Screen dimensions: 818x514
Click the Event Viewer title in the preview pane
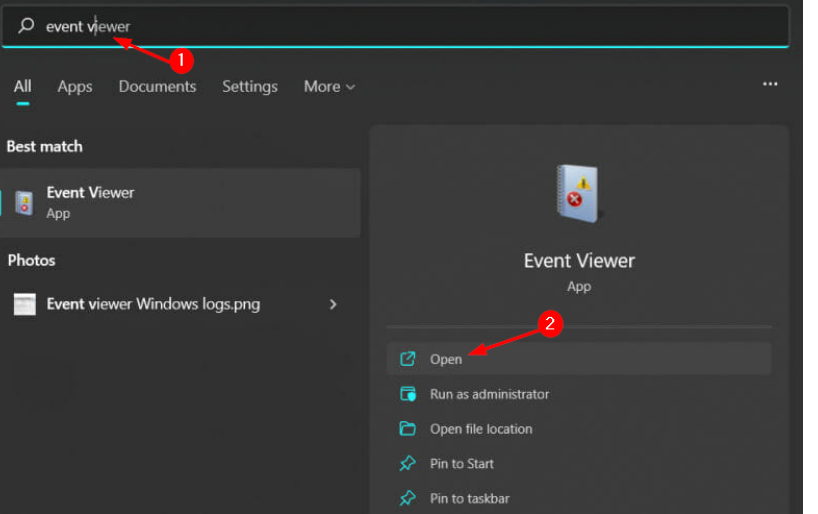point(579,261)
